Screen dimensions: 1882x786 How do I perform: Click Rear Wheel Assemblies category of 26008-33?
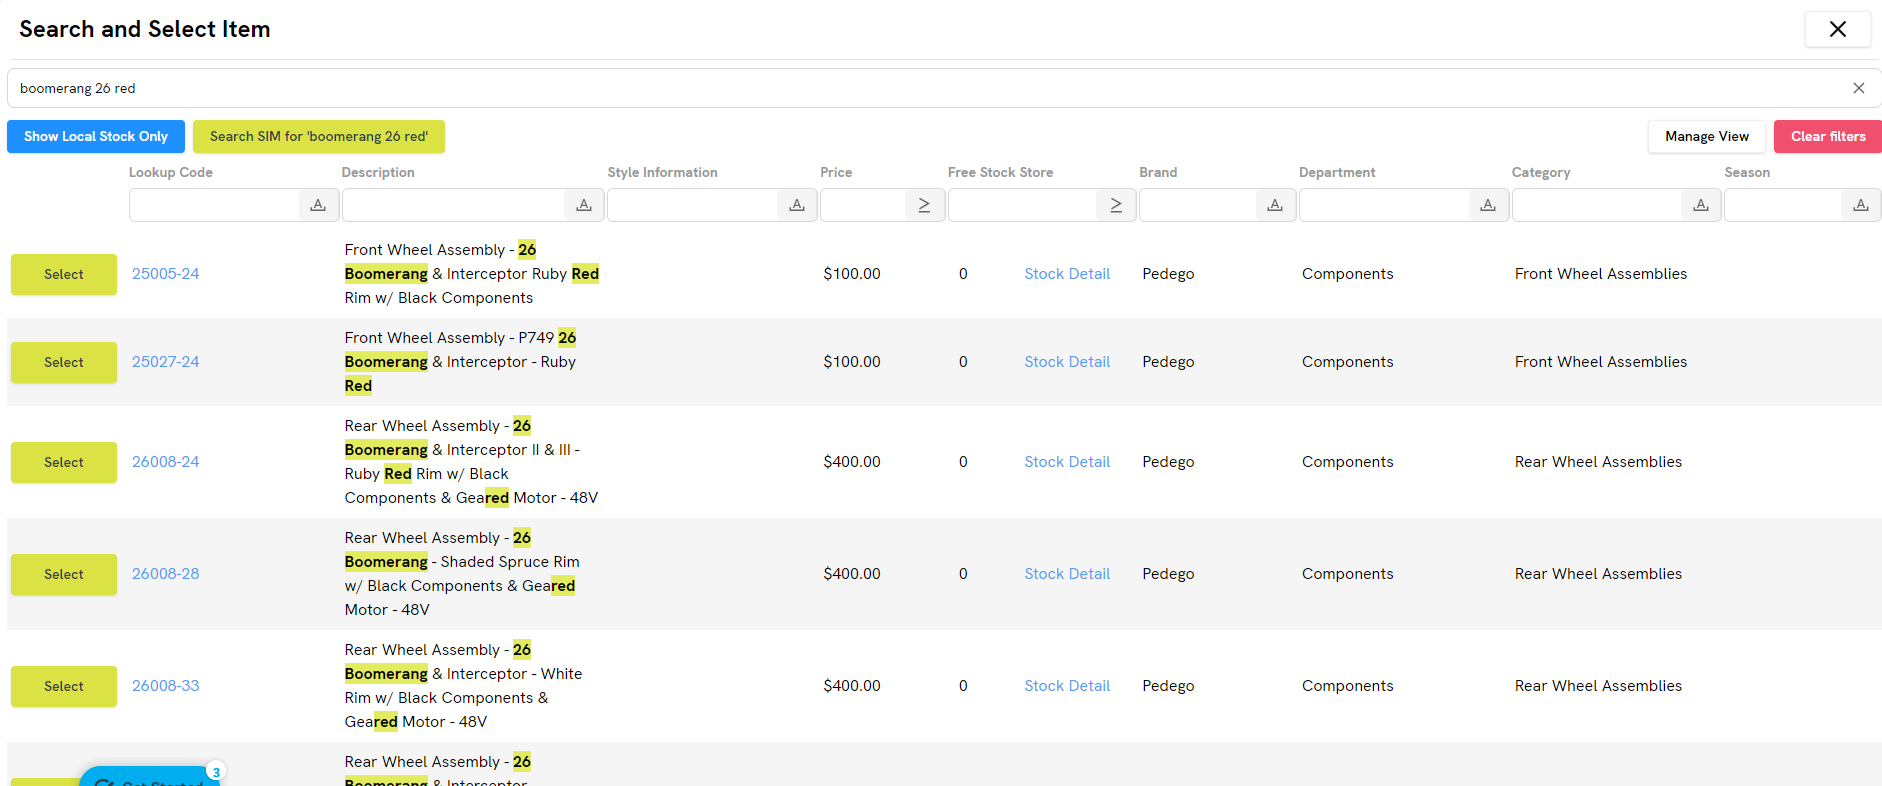pyautogui.click(x=1598, y=686)
